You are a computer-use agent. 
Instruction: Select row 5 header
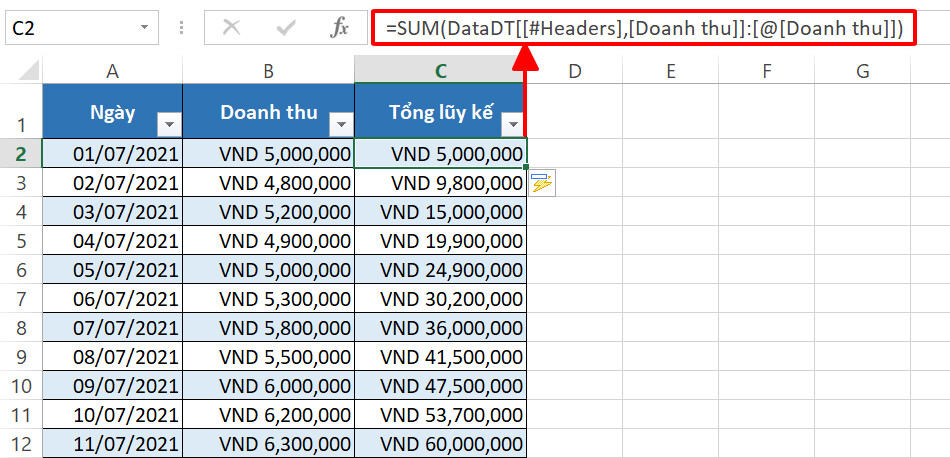21,241
